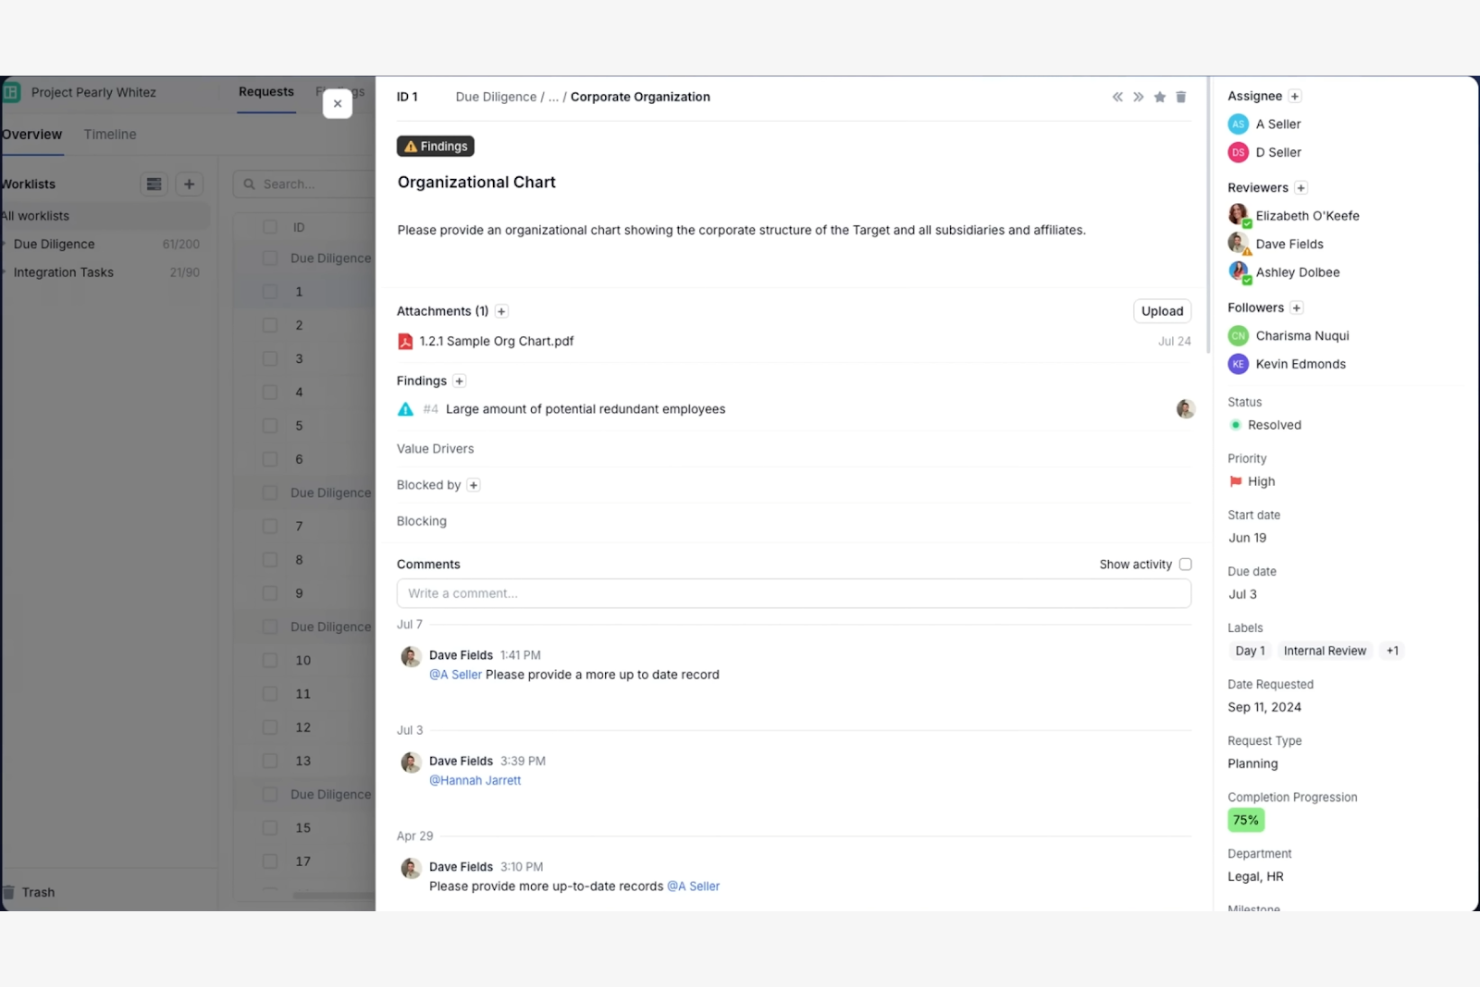
Task: Expand the Integration Tasks worklist
Action: [6, 271]
